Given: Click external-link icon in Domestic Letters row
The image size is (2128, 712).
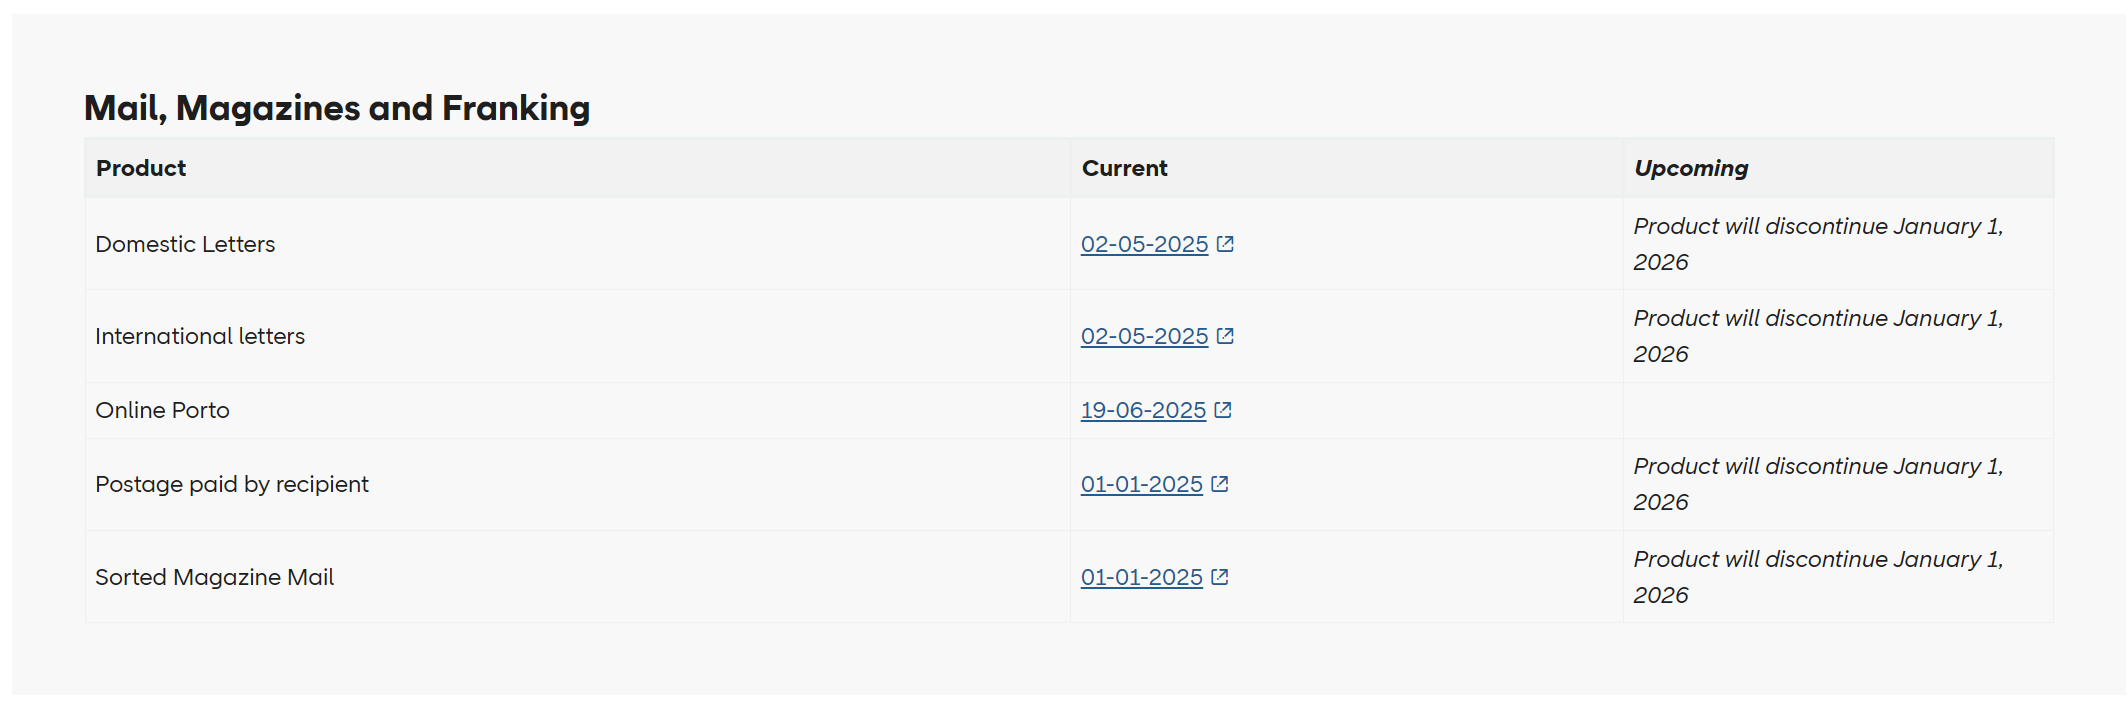Looking at the screenshot, I should pyautogui.click(x=1225, y=244).
